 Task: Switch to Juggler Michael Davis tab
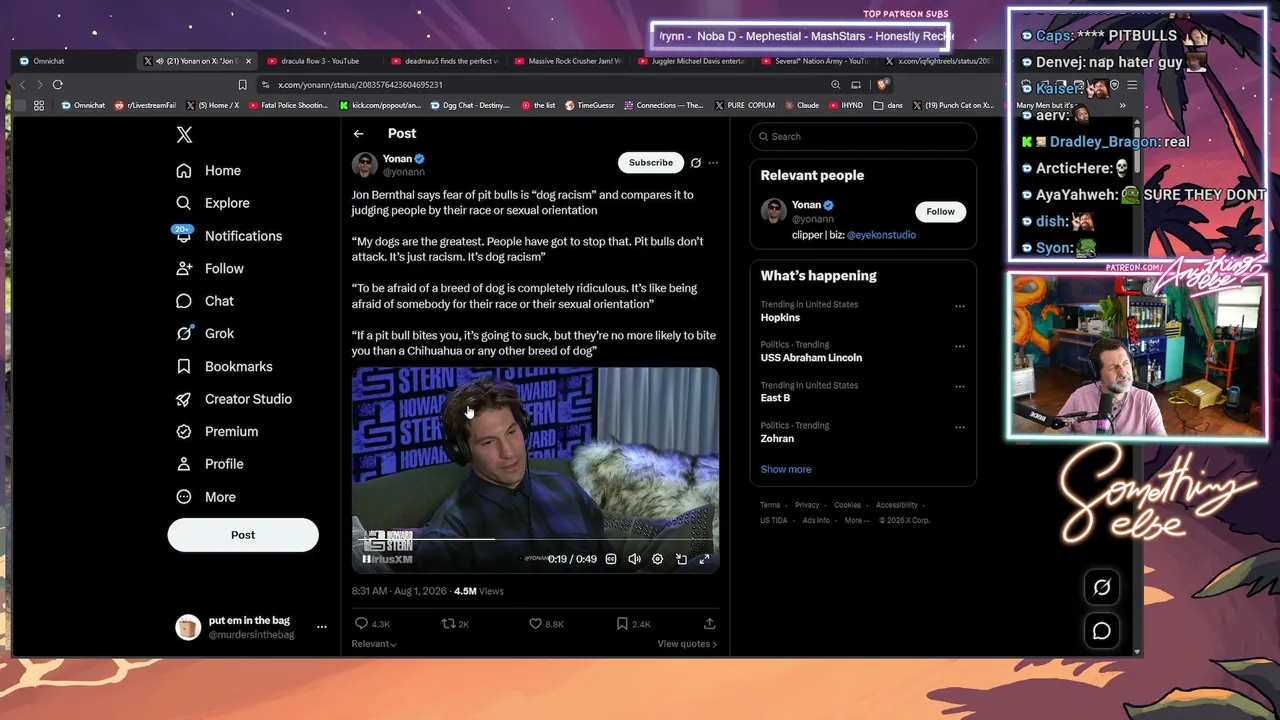(692, 61)
